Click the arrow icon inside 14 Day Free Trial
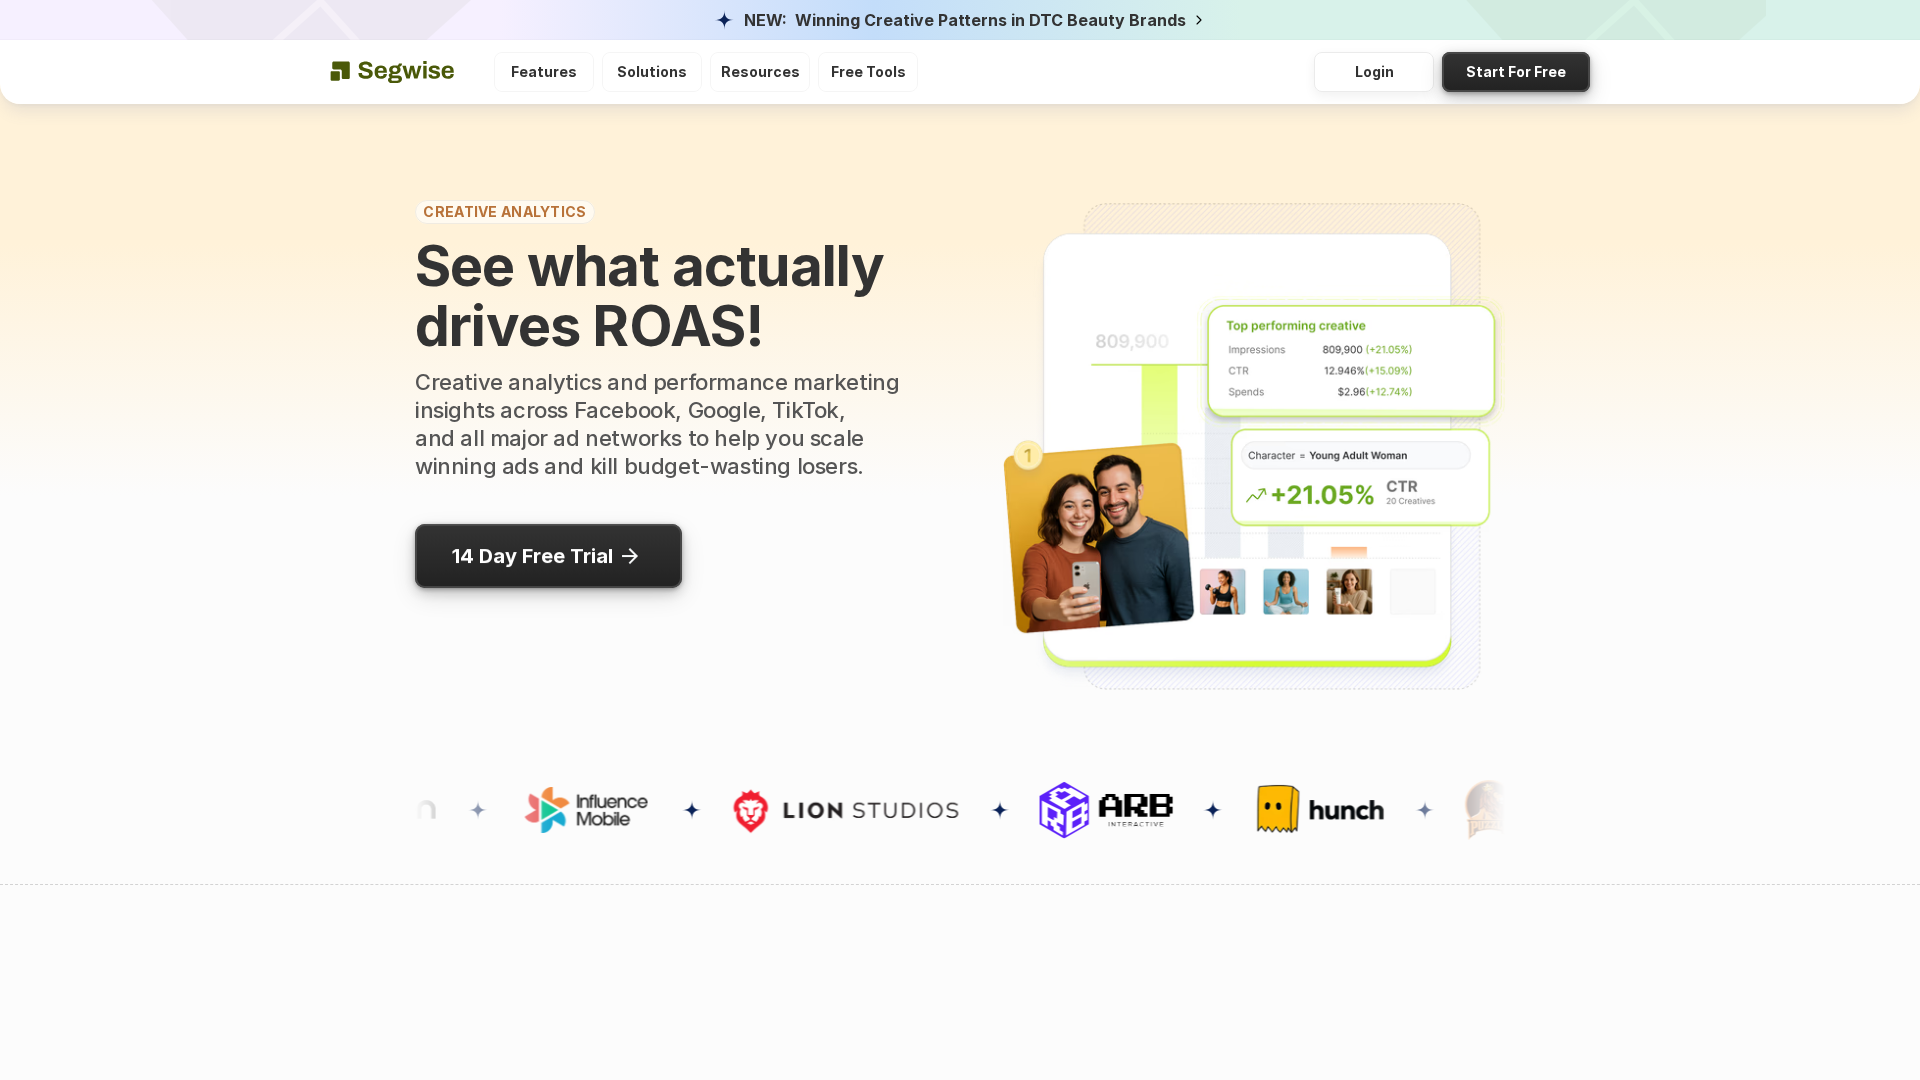1920x1080 pixels. coord(630,556)
